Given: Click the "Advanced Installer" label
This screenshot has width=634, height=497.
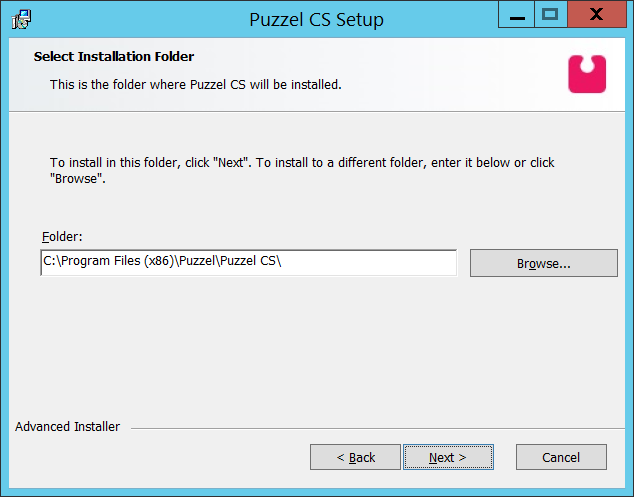Looking at the screenshot, I should pos(68,427).
